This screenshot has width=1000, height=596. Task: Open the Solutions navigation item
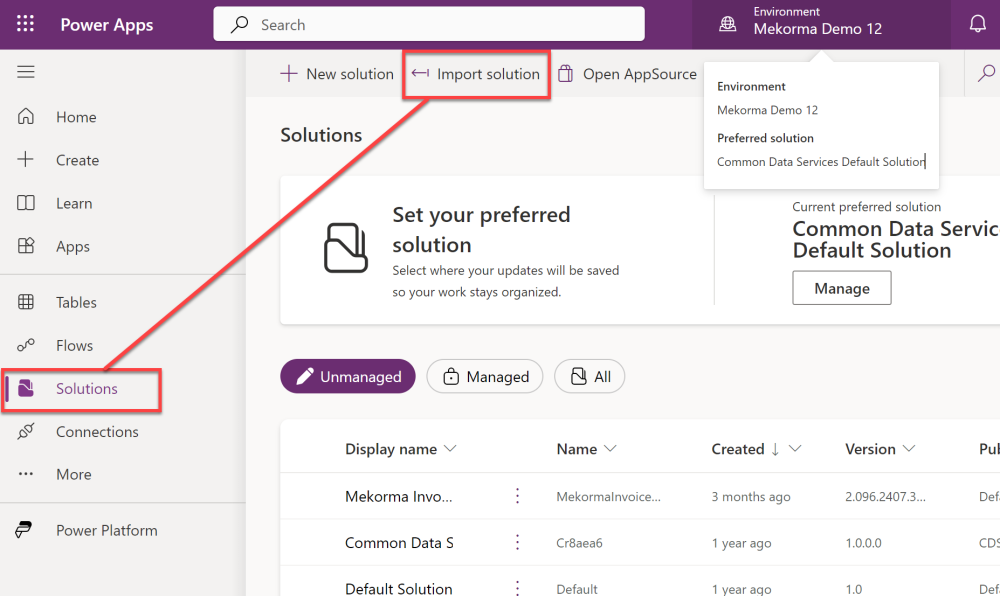86,389
